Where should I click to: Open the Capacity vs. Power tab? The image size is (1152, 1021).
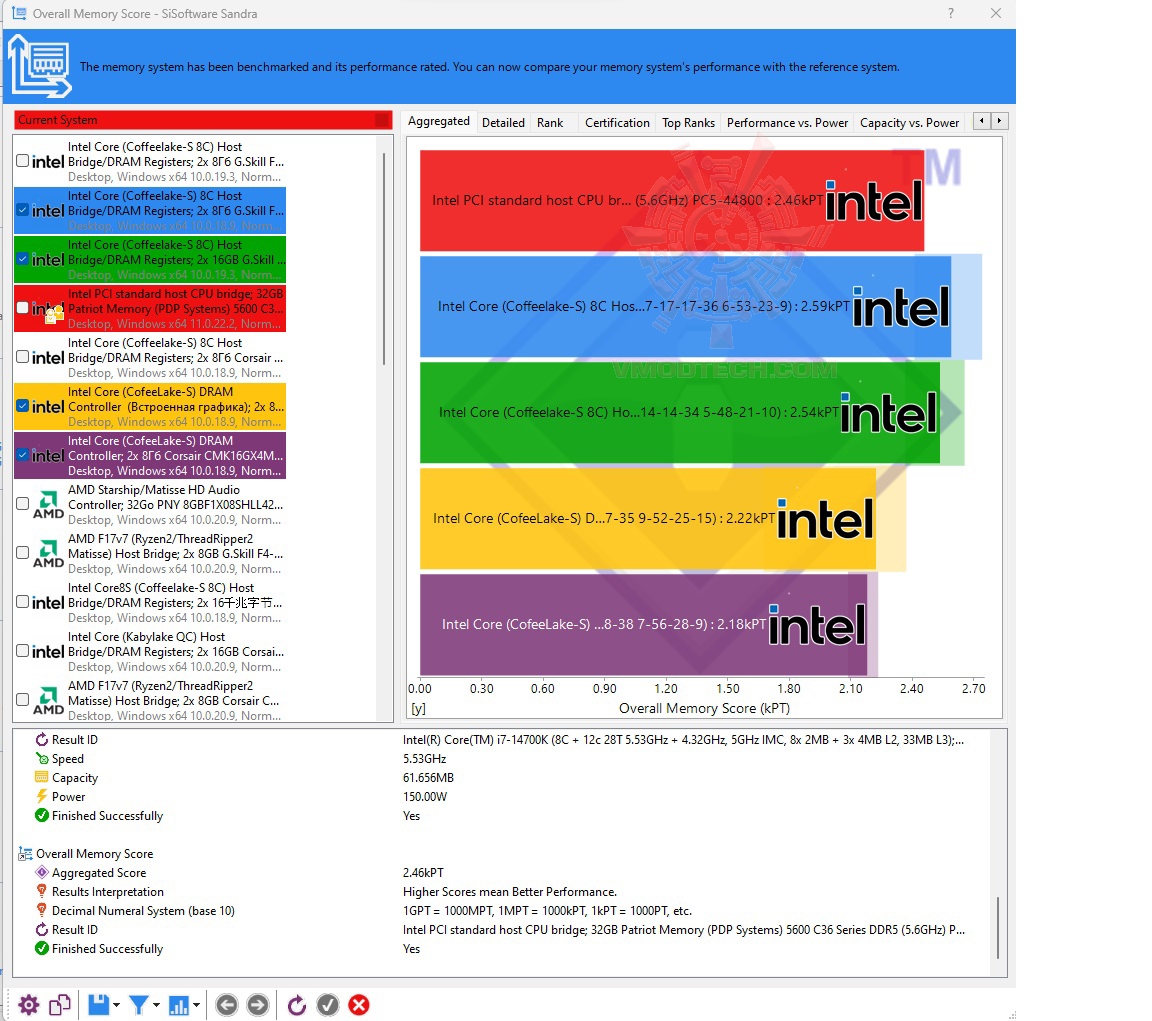[910, 123]
